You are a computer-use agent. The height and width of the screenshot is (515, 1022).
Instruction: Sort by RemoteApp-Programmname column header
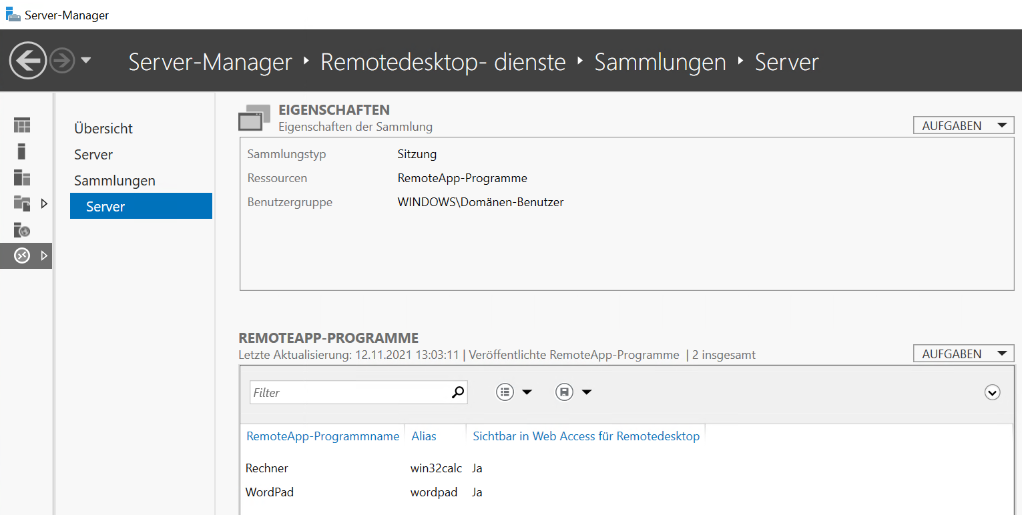click(323, 436)
